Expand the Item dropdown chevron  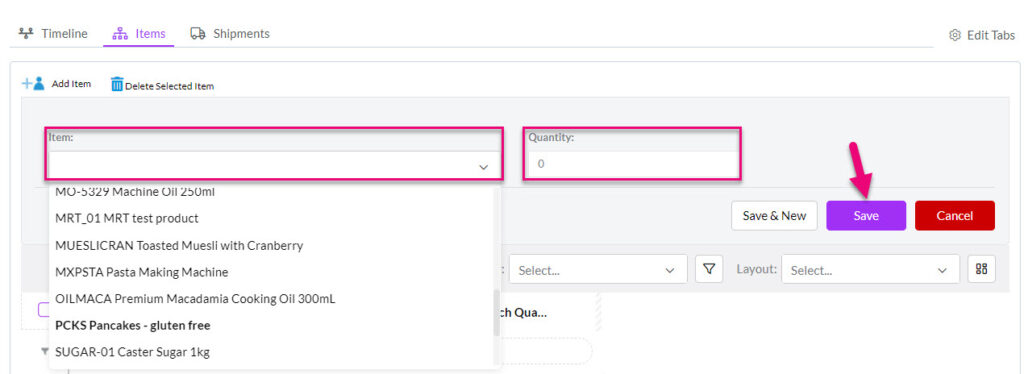pyautogui.click(x=483, y=167)
